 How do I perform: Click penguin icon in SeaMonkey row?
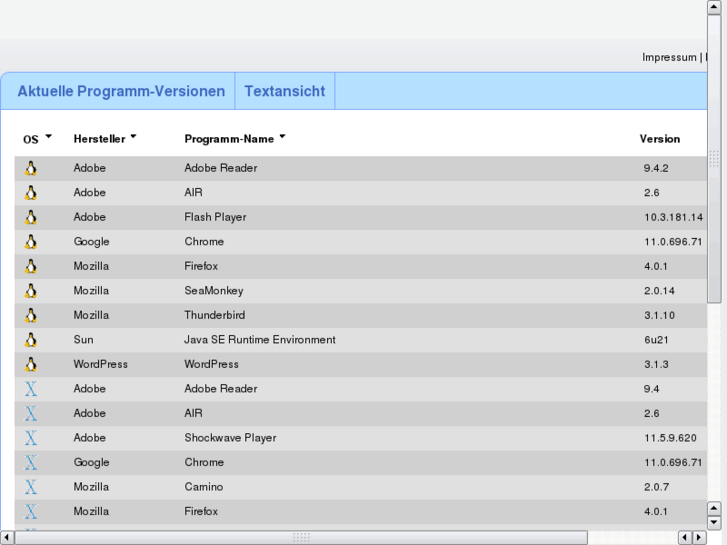pyautogui.click(x=31, y=291)
